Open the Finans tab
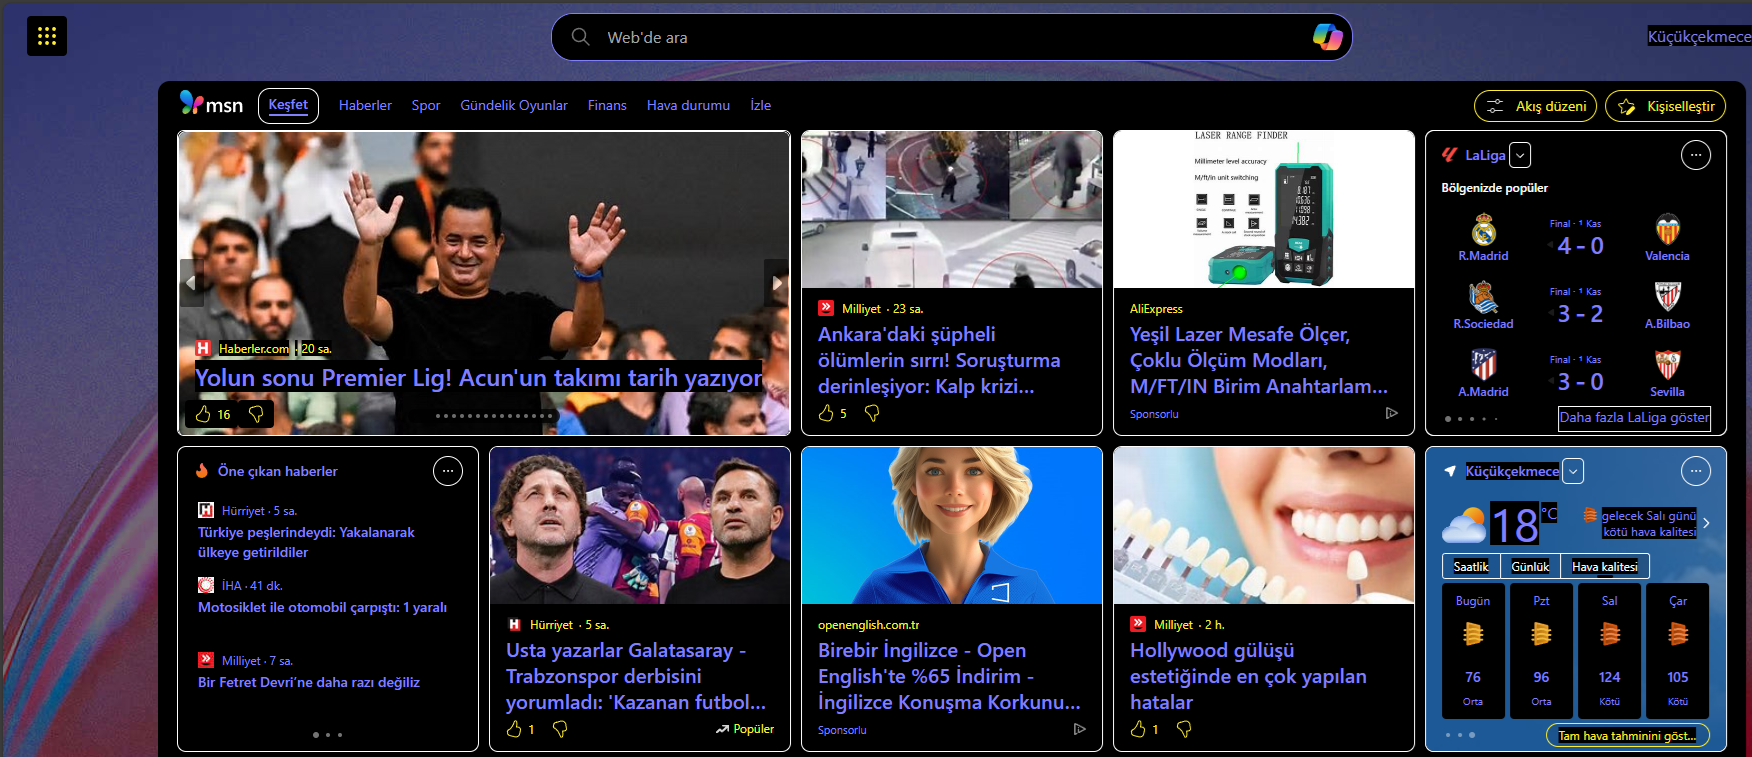Screen dimensions: 1752x757 [x=607, y=105]
